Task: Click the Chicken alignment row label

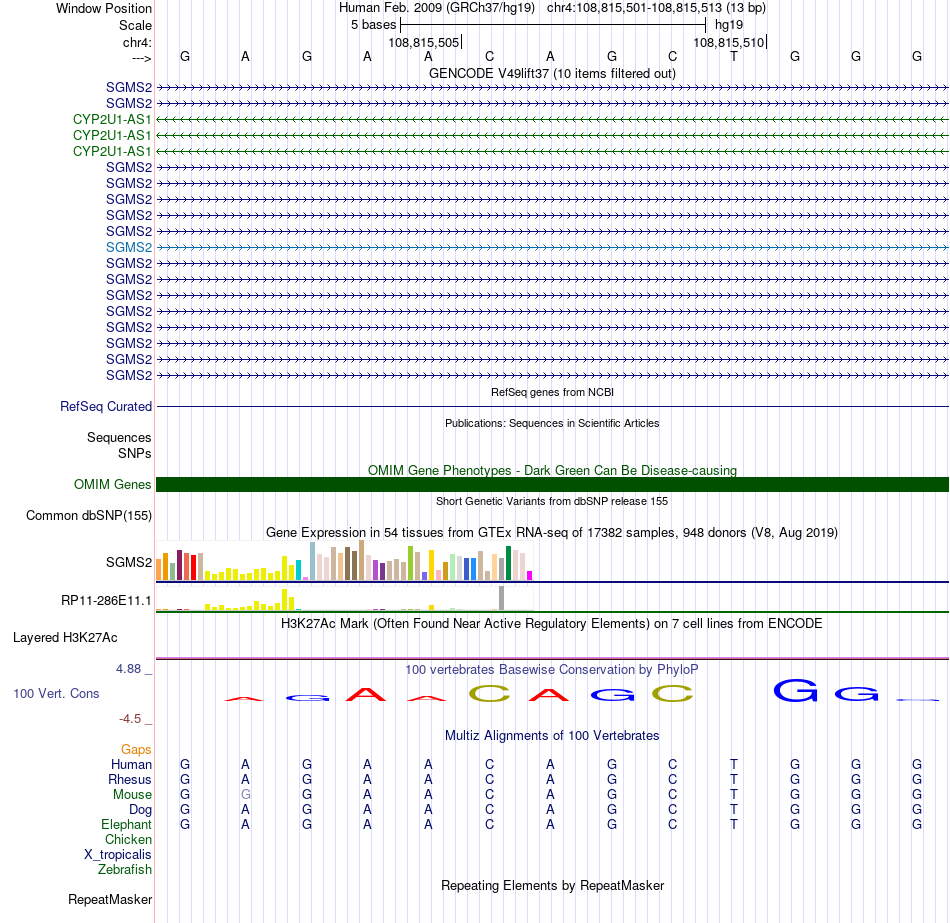Action: (128, 839)
